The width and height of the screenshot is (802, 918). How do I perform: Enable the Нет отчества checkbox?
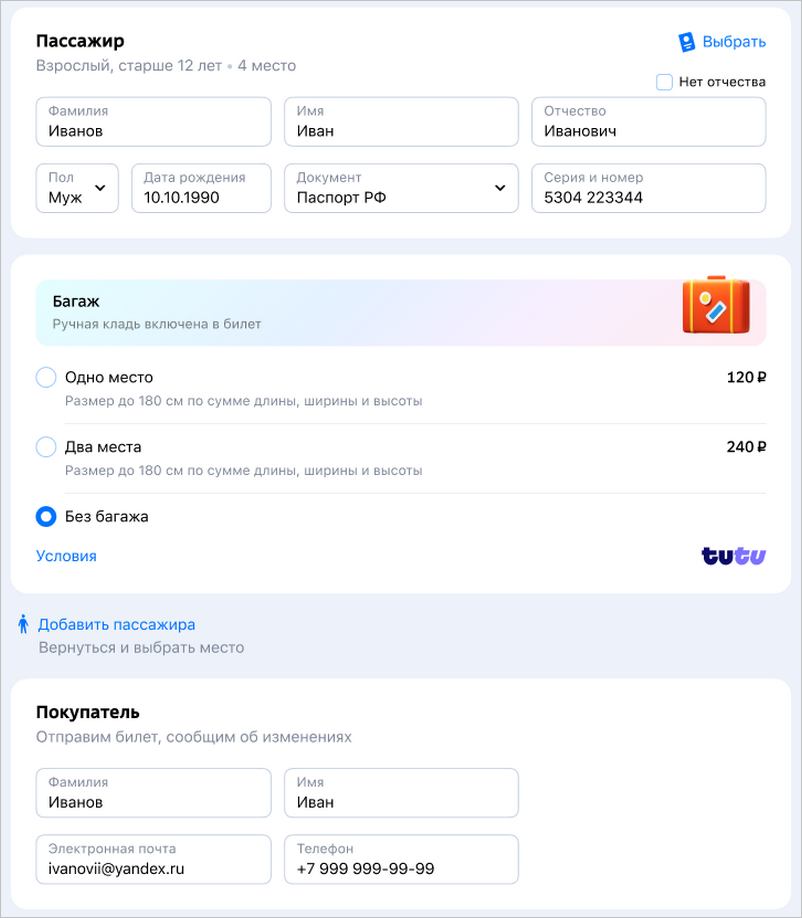pos(664,82)
